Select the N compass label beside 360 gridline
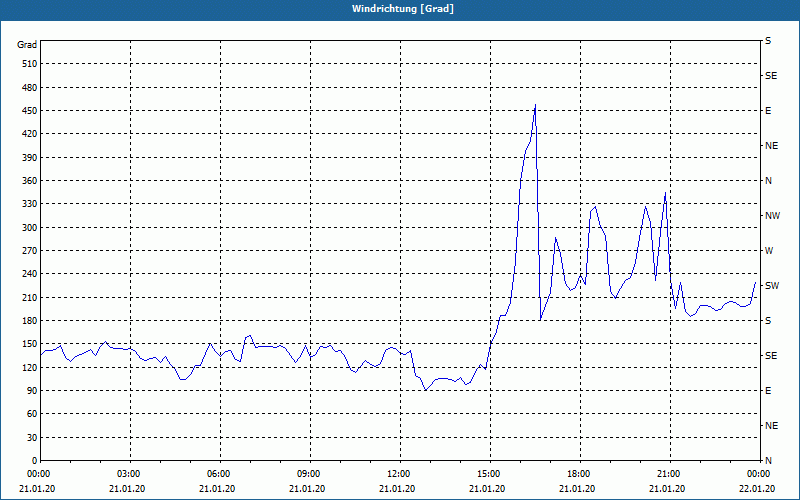Image resolution: width=800 pixels, height=500 pixels. pos(768,181)
